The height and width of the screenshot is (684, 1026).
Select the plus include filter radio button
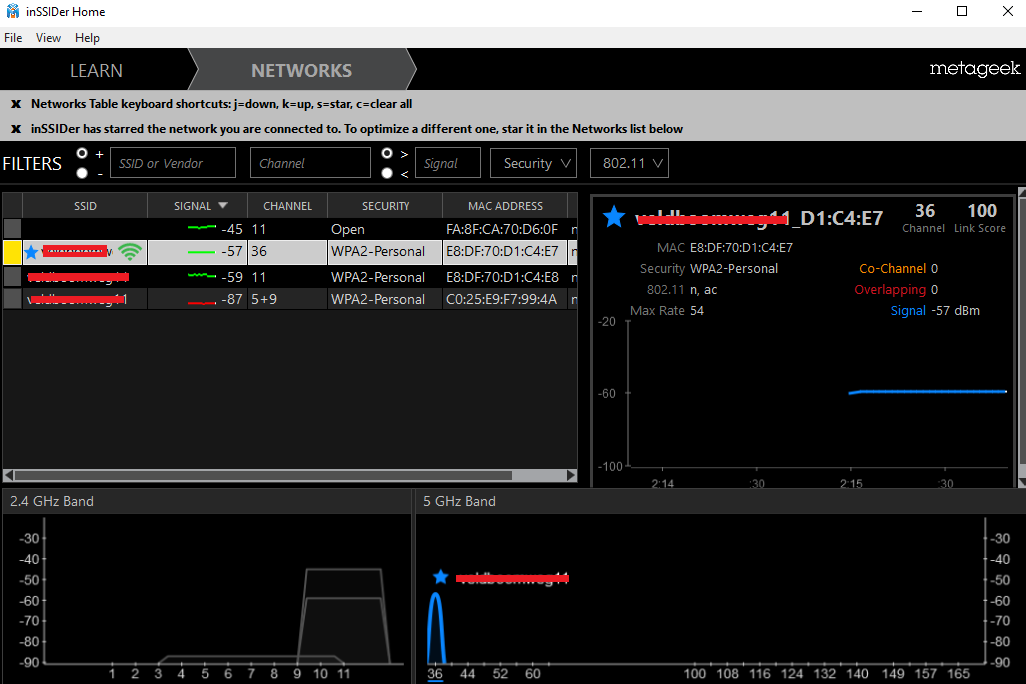tap(82, 153)
